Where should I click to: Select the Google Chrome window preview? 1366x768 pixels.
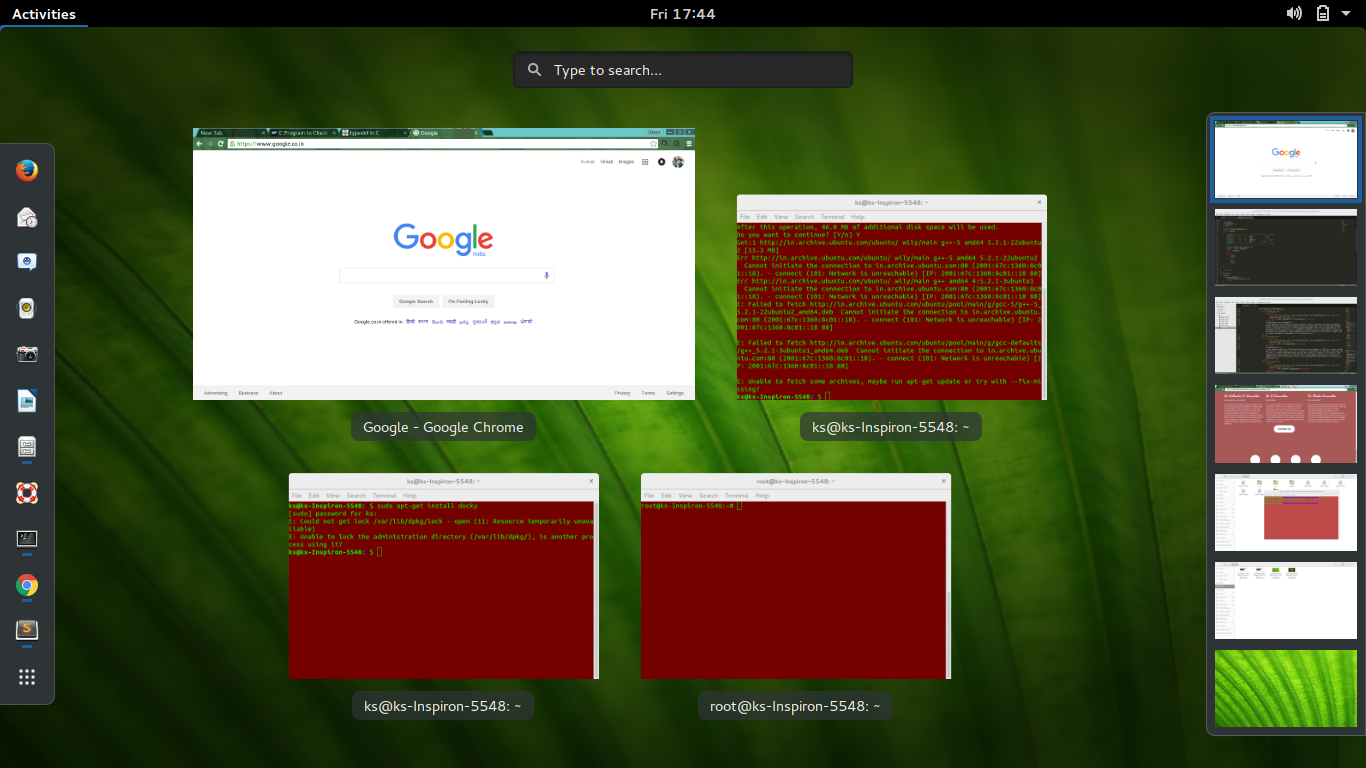pyautogui.click(x=444, y=264)
